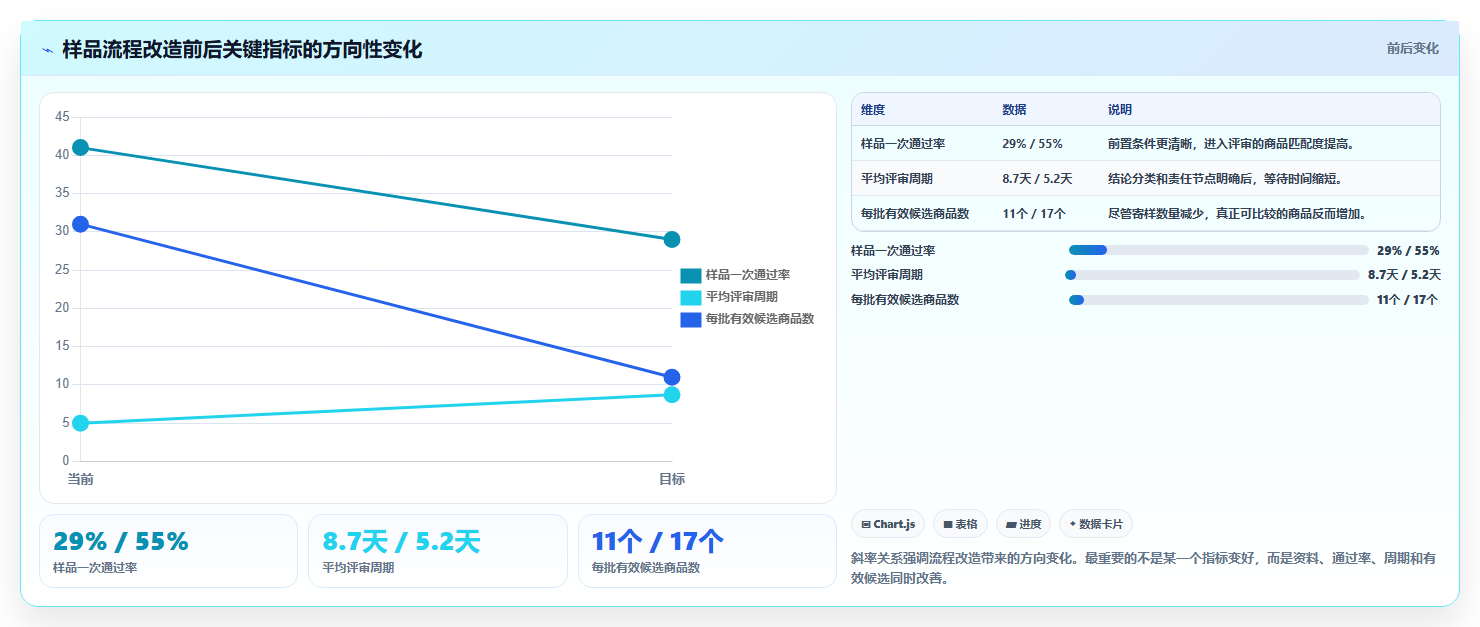Click the 目标 x-axis label
Viewport: 1480px width, 627px height.
pos(672,480)
